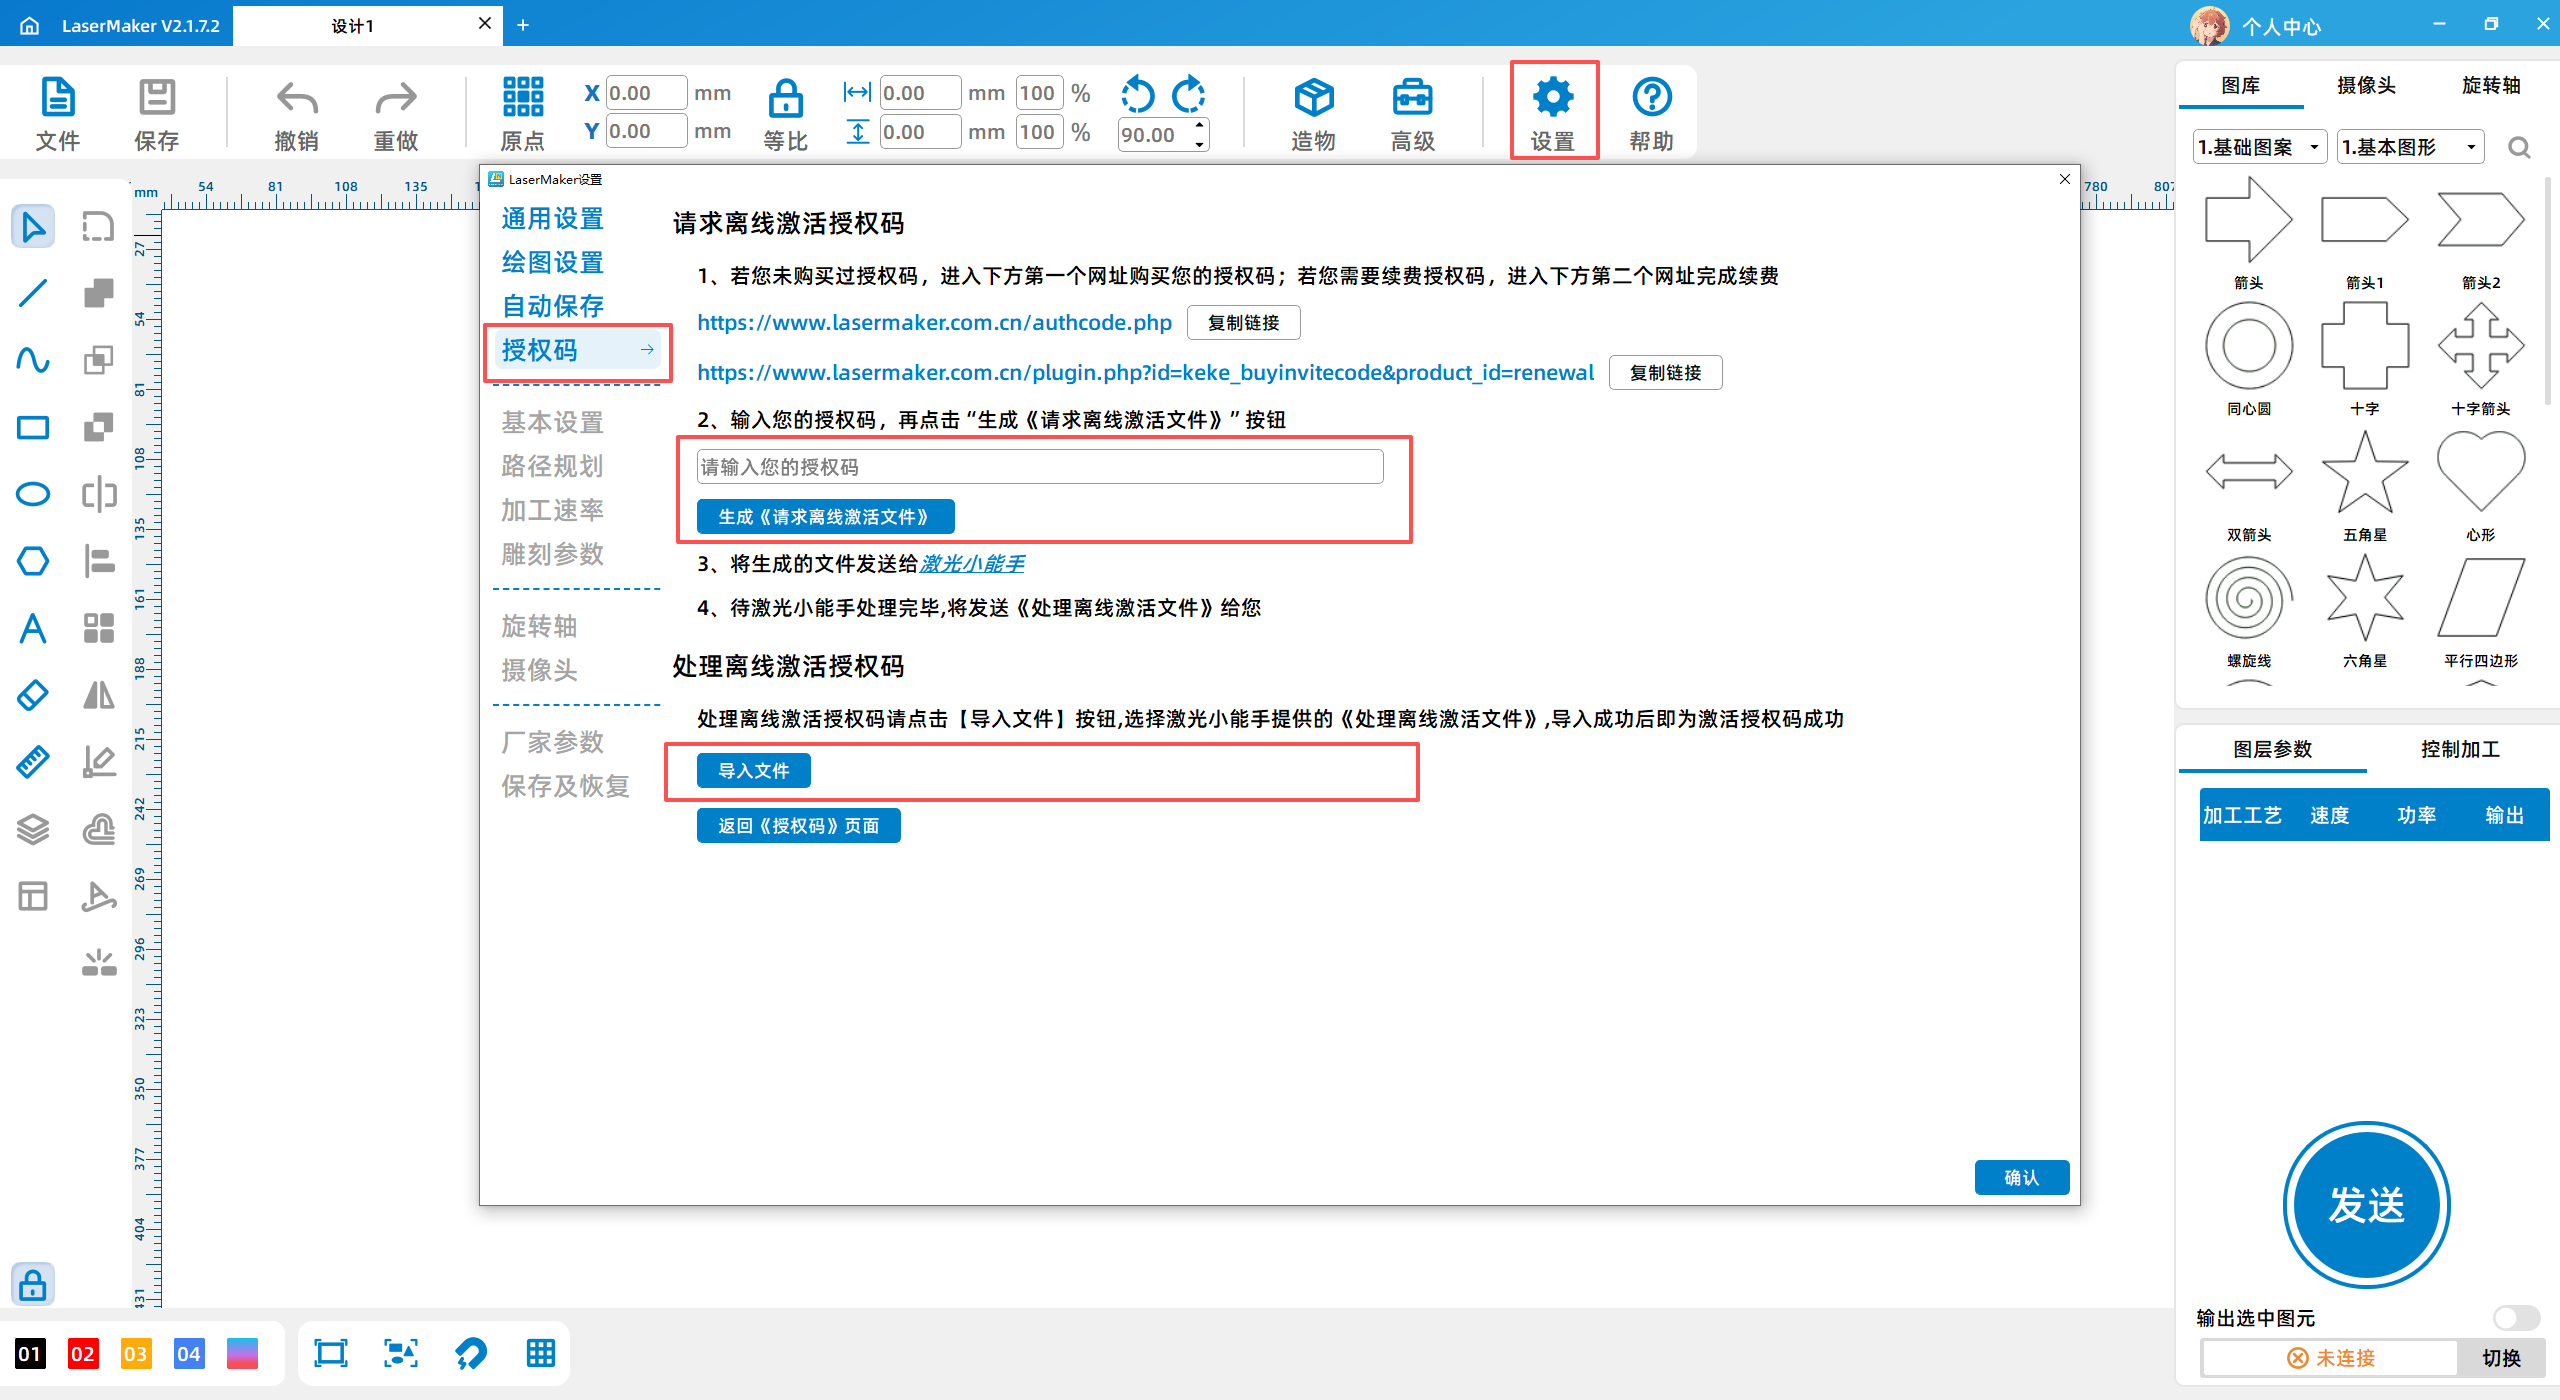
Task: Increase the rotation angle stepper
Action: (1199, 125)
